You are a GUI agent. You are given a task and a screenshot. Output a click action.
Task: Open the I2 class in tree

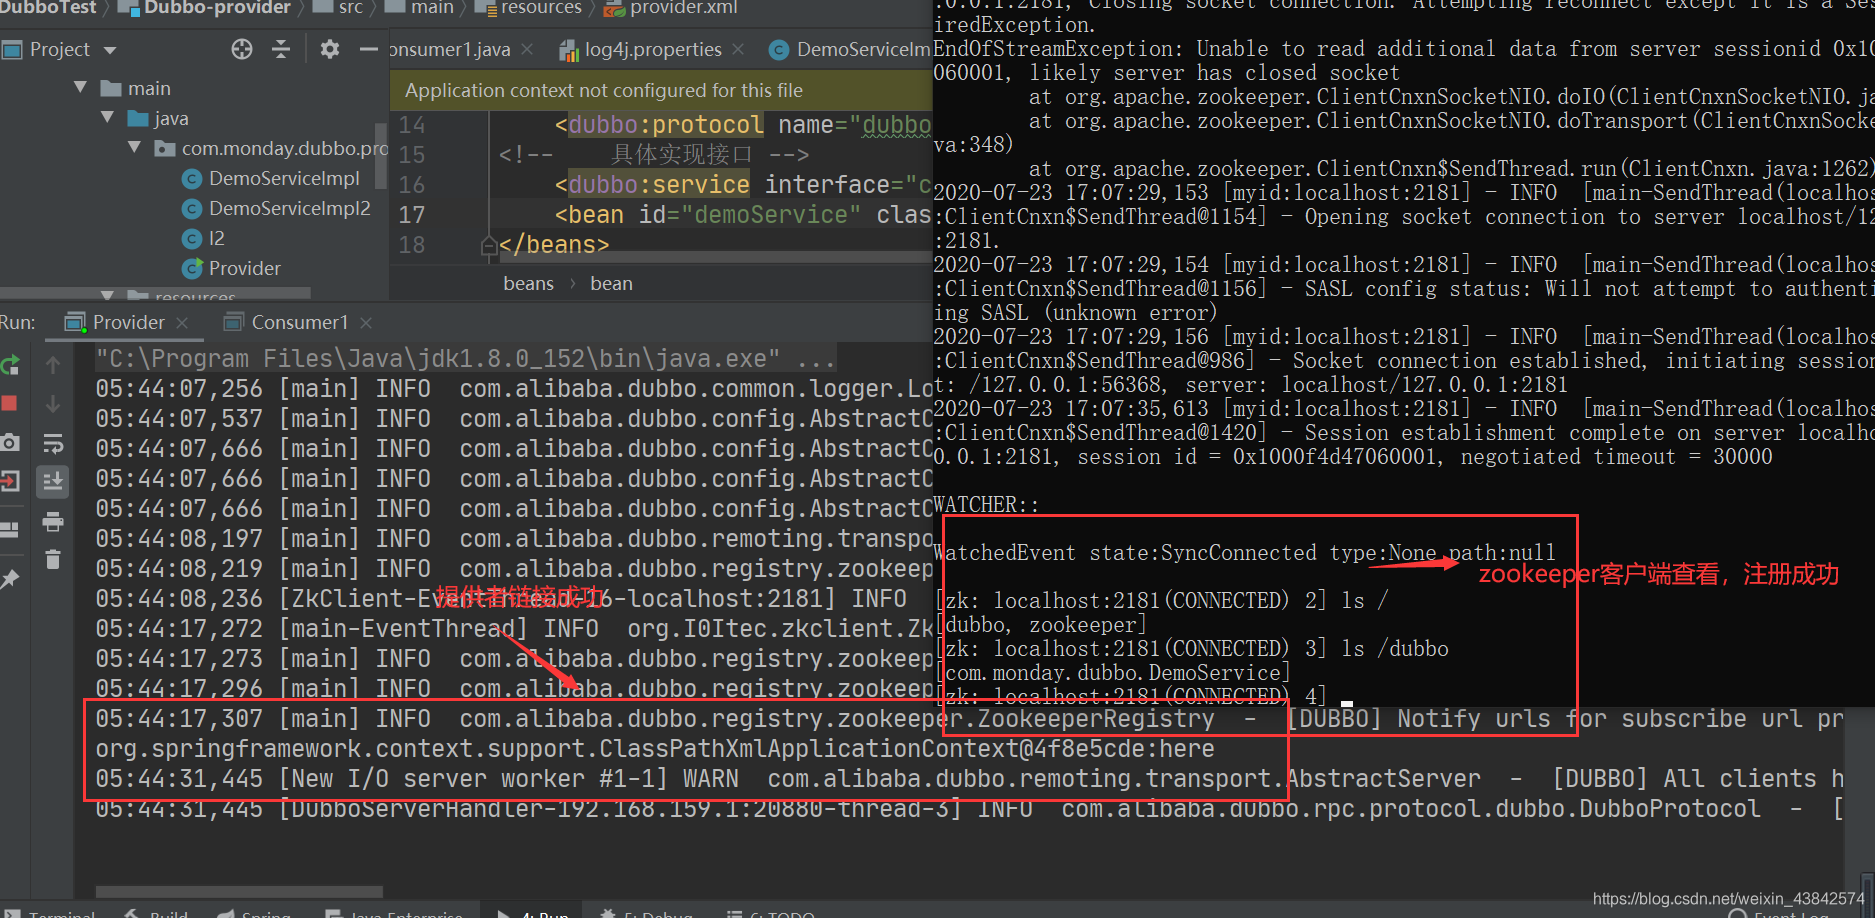(217, 238)
